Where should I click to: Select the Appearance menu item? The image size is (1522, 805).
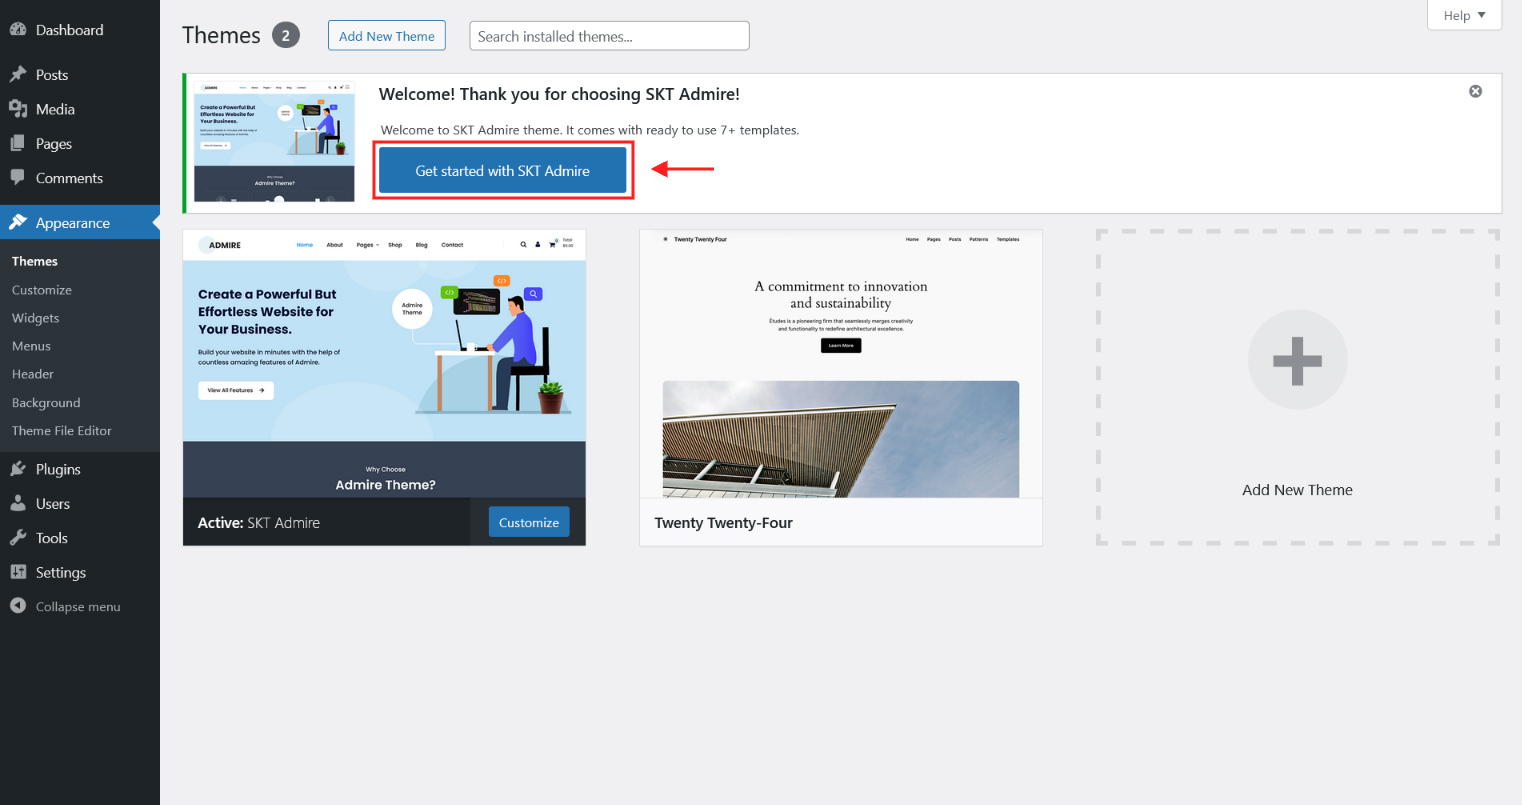click(x=80, y=222)
